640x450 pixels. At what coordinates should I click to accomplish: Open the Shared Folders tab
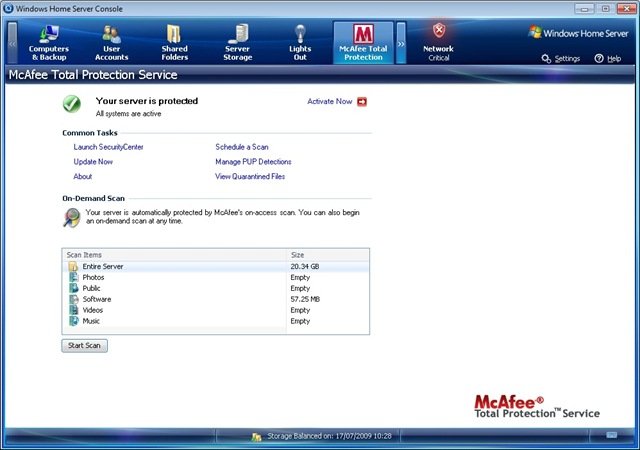174,42
